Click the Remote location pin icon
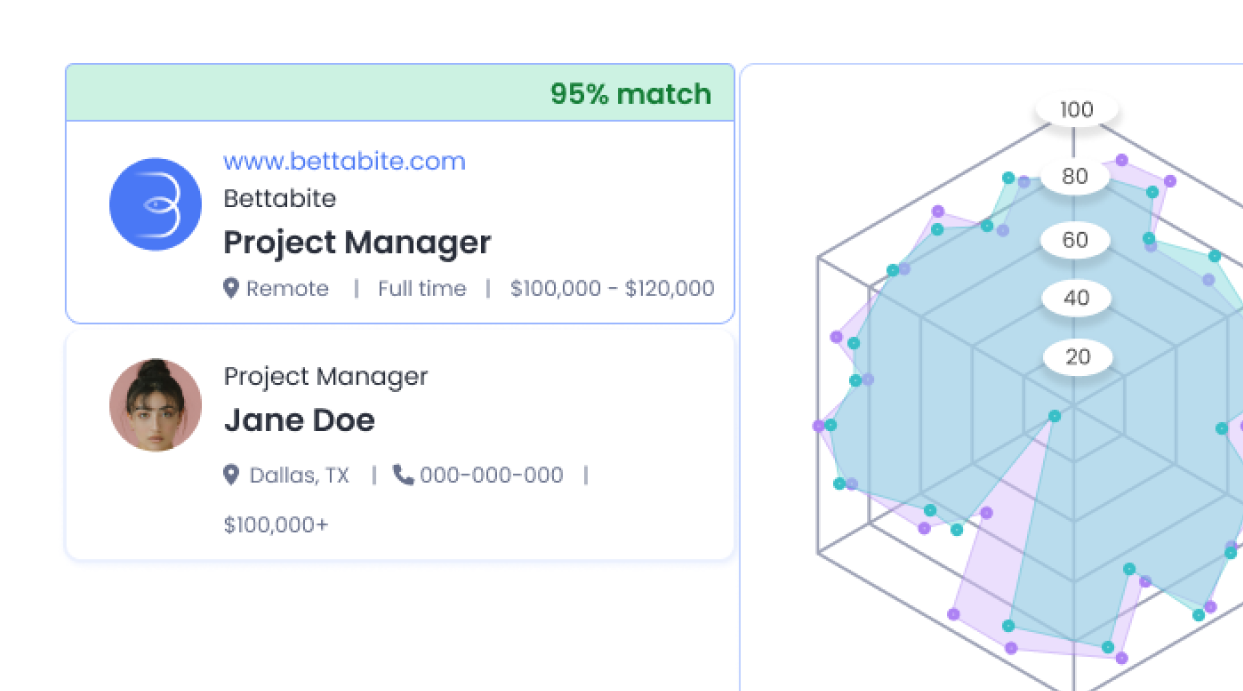This screenshot has width=1243, height=691. 231,288
